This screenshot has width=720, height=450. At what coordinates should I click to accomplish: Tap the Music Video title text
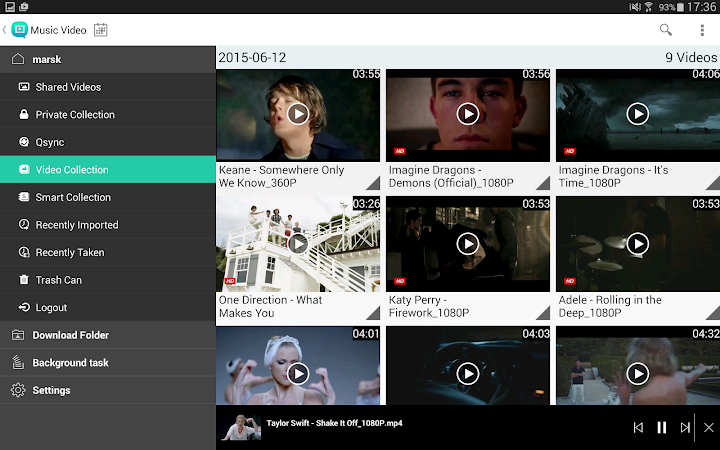tap(58, 30)
